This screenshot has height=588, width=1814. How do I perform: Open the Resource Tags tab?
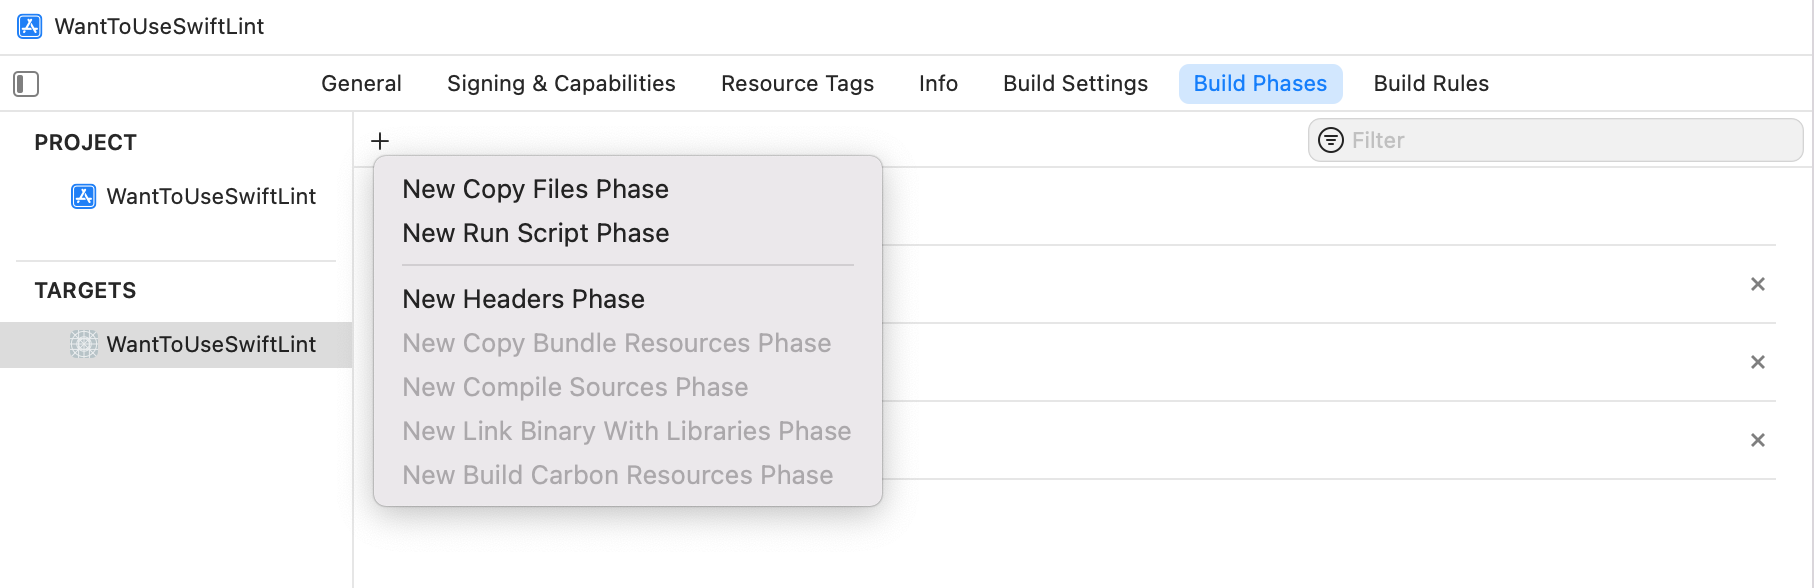point(797,84)
